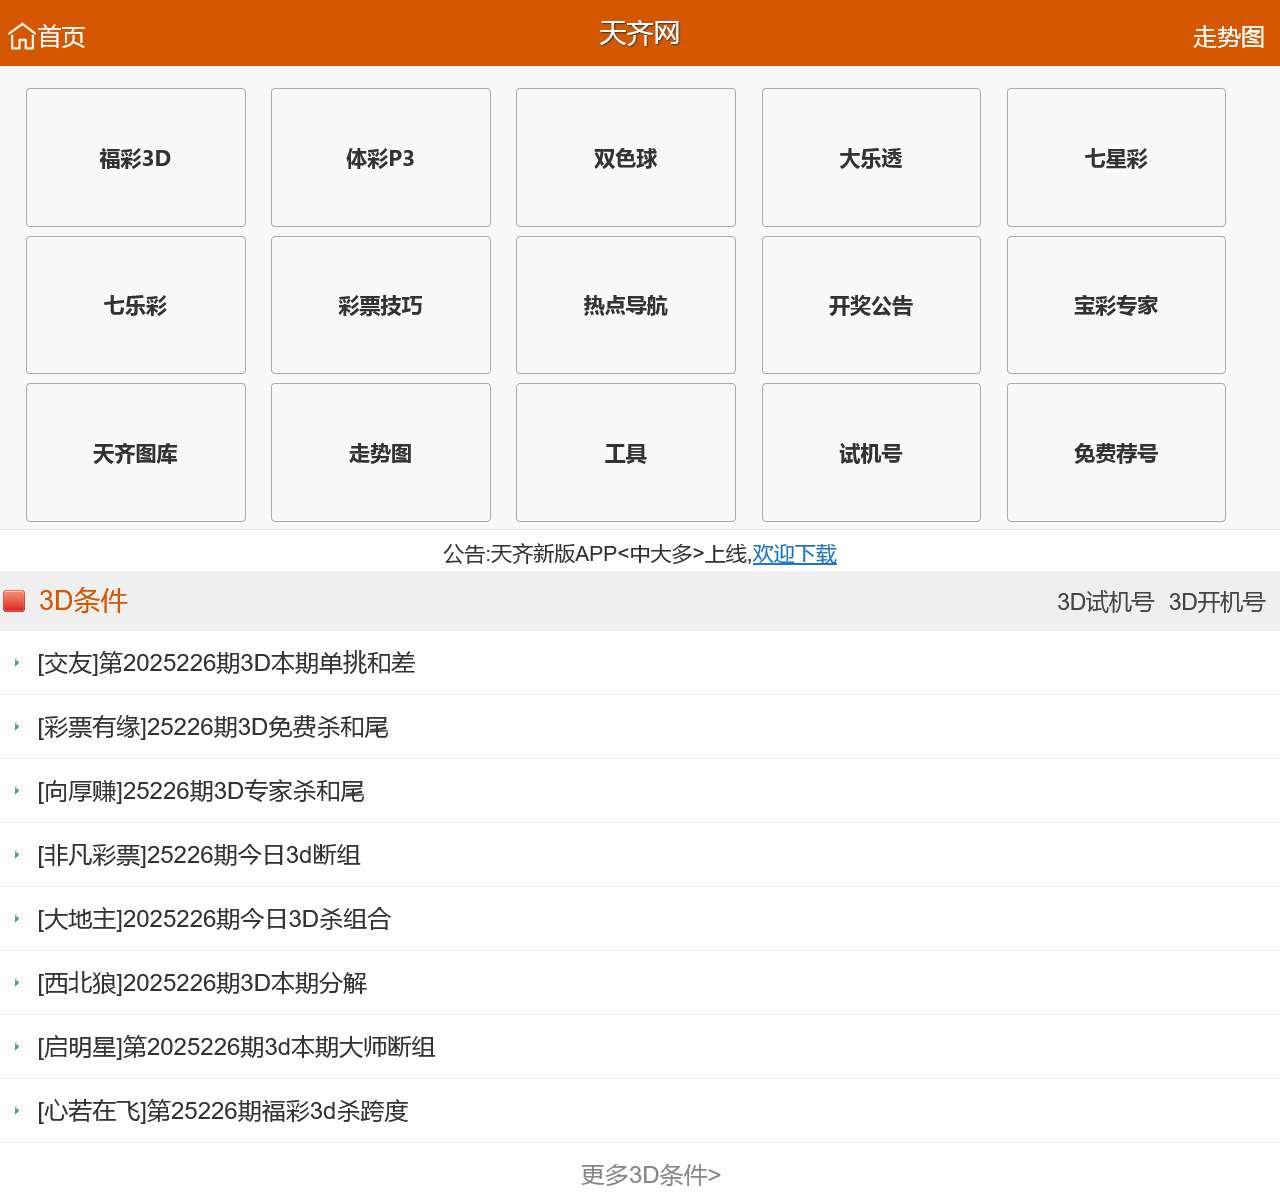Open the [心若在飞] 杀跨度 article
This screenshot has width=1280, height=1195.
223,1111
